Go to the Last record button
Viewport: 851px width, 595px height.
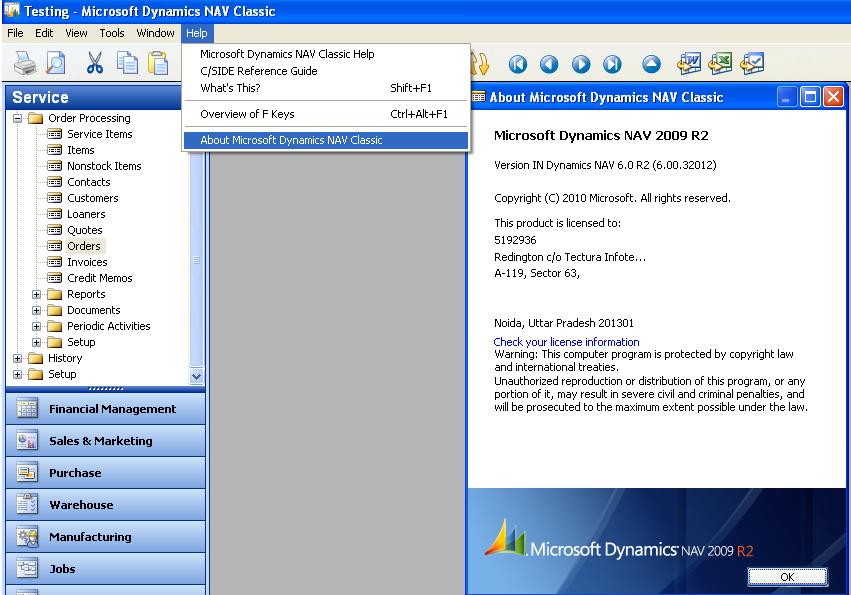coord(612,65)
